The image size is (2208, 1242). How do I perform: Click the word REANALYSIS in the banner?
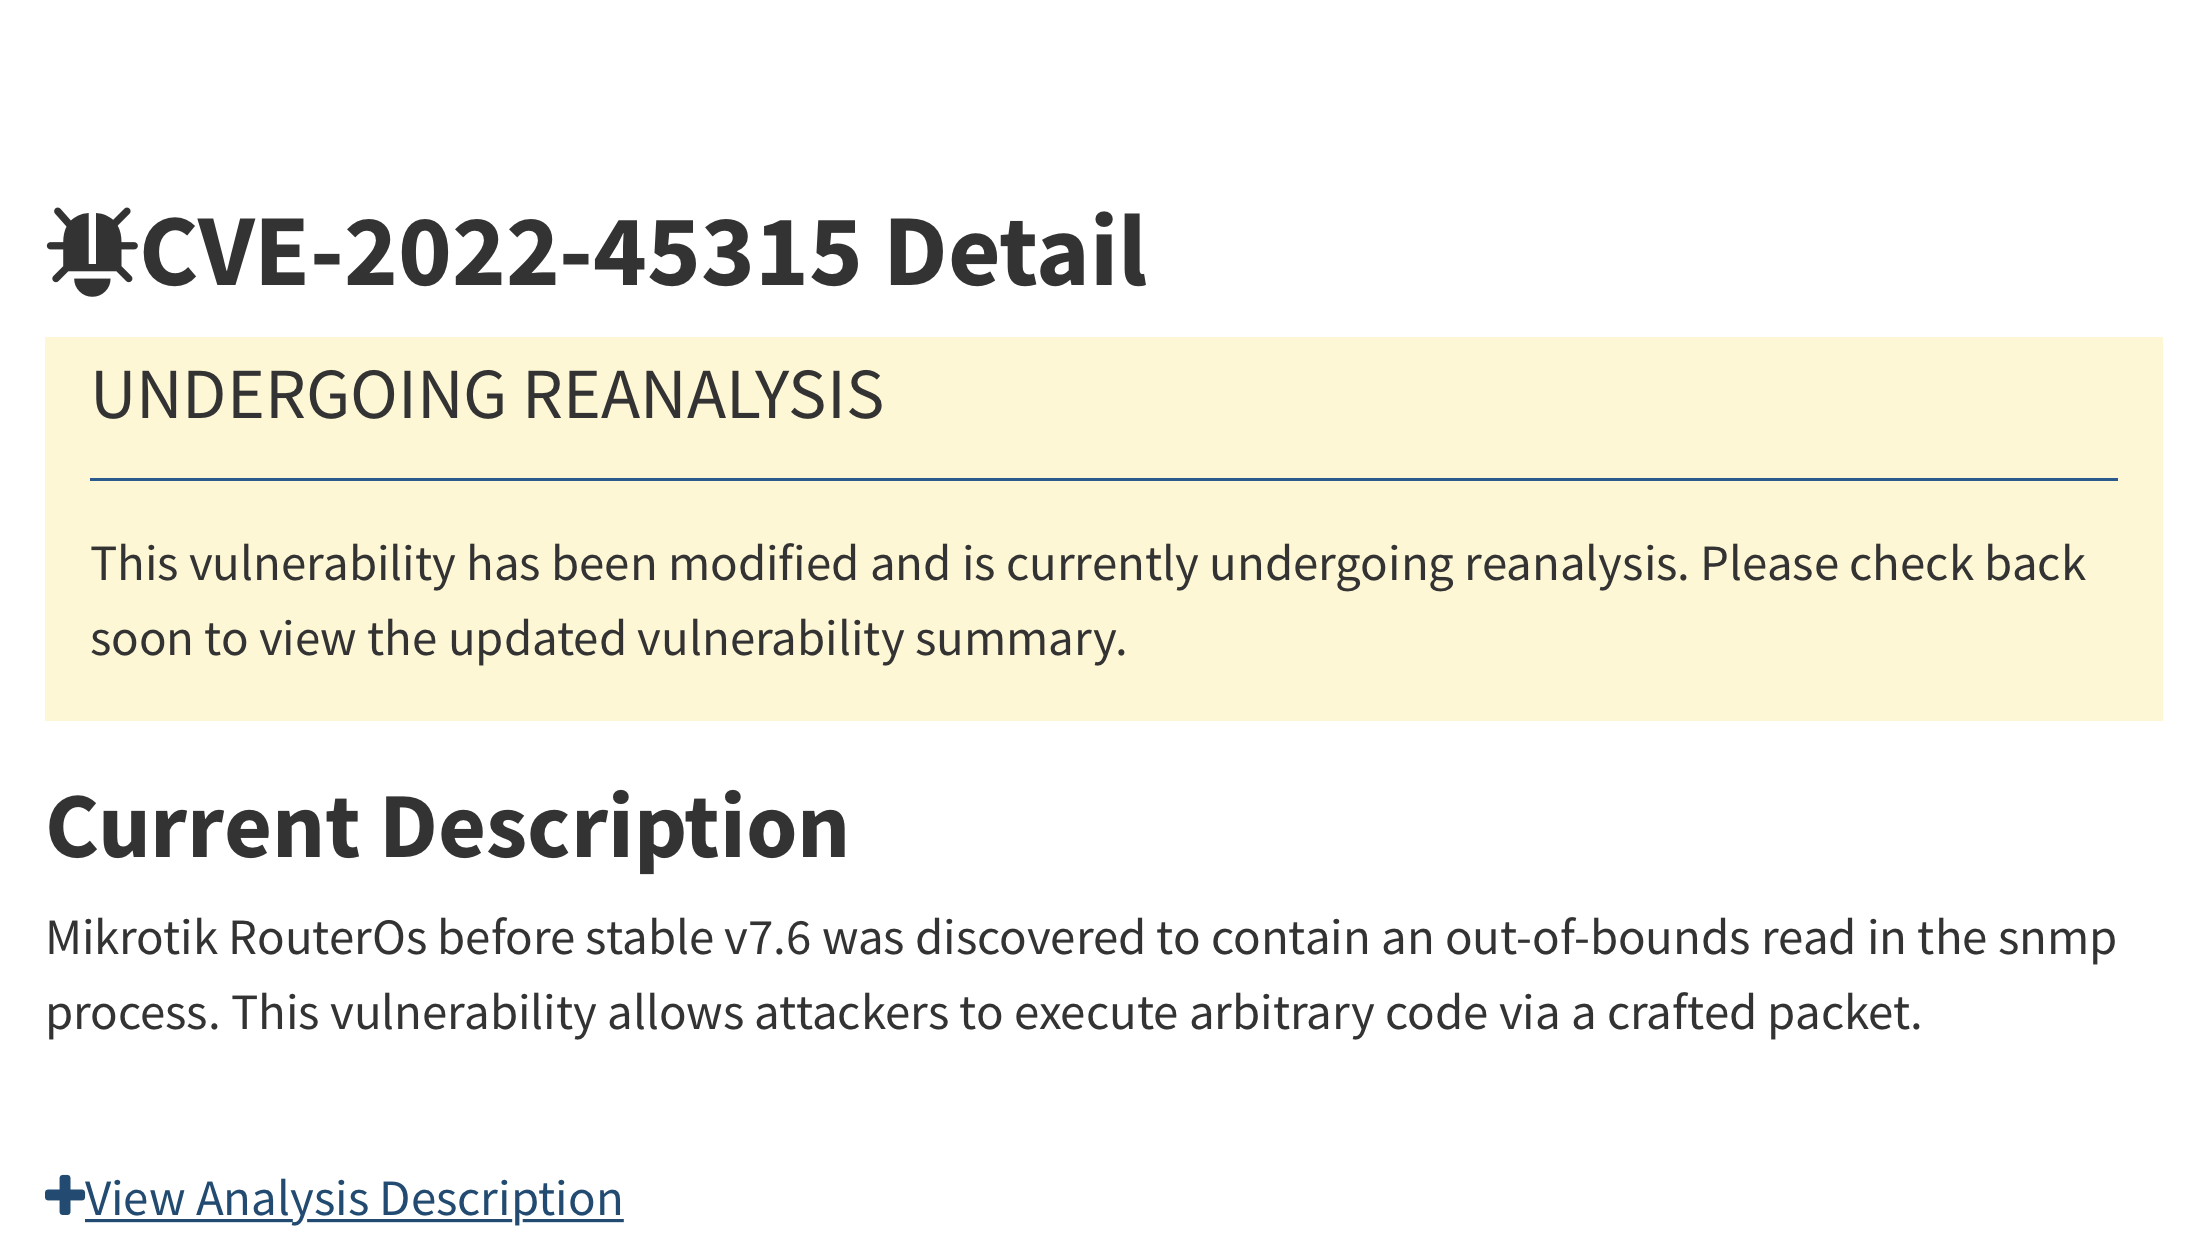(x=703, y=395)
